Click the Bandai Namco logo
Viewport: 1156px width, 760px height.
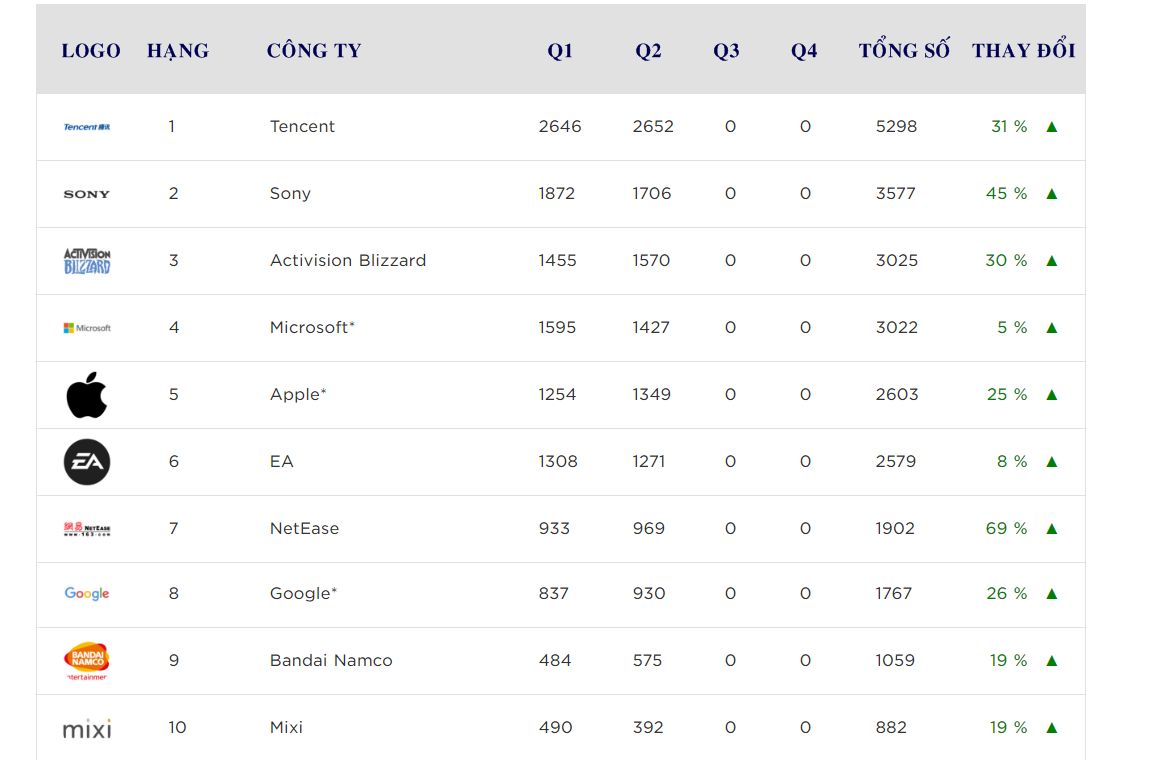pyautogui.click(x=87, y=660)
